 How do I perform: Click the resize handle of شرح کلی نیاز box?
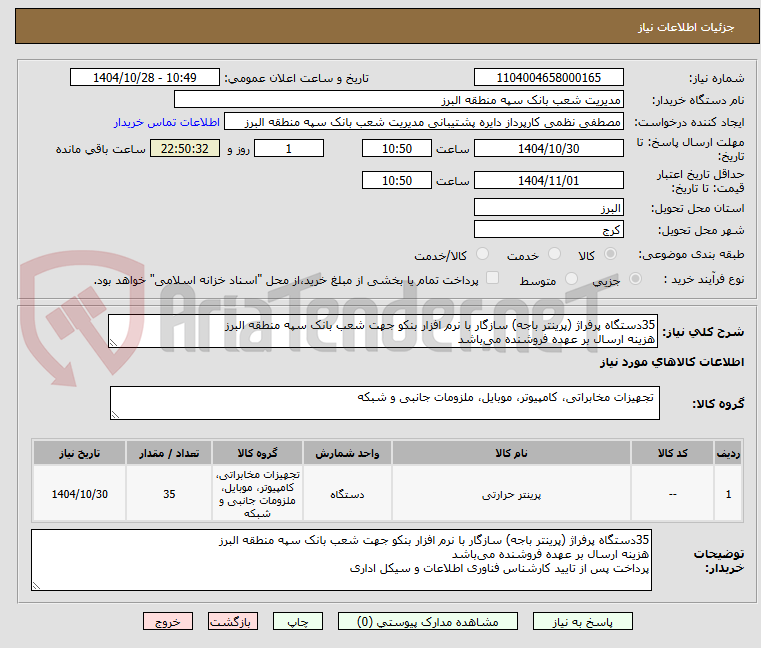[x=114, y=343]
